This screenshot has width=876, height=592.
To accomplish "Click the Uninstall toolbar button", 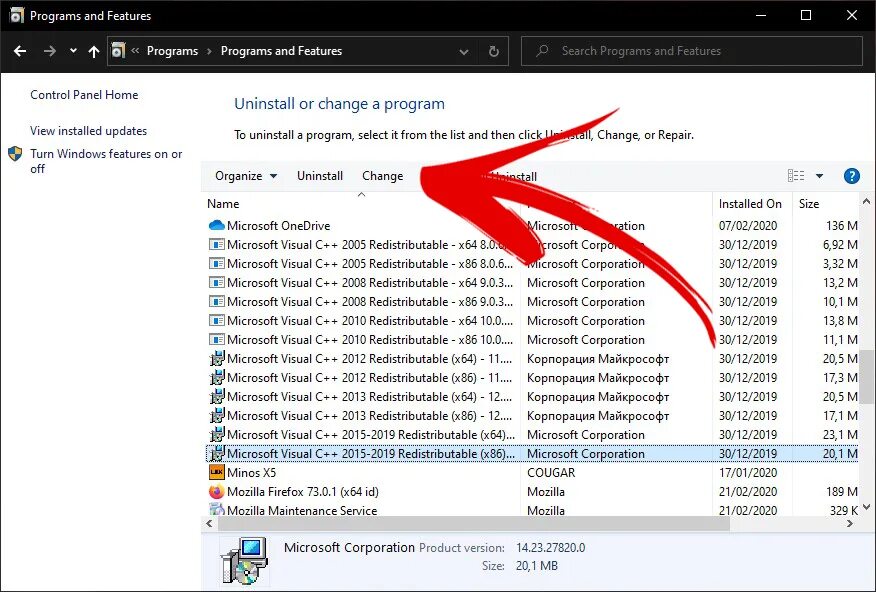I will (x=320, y=176).
